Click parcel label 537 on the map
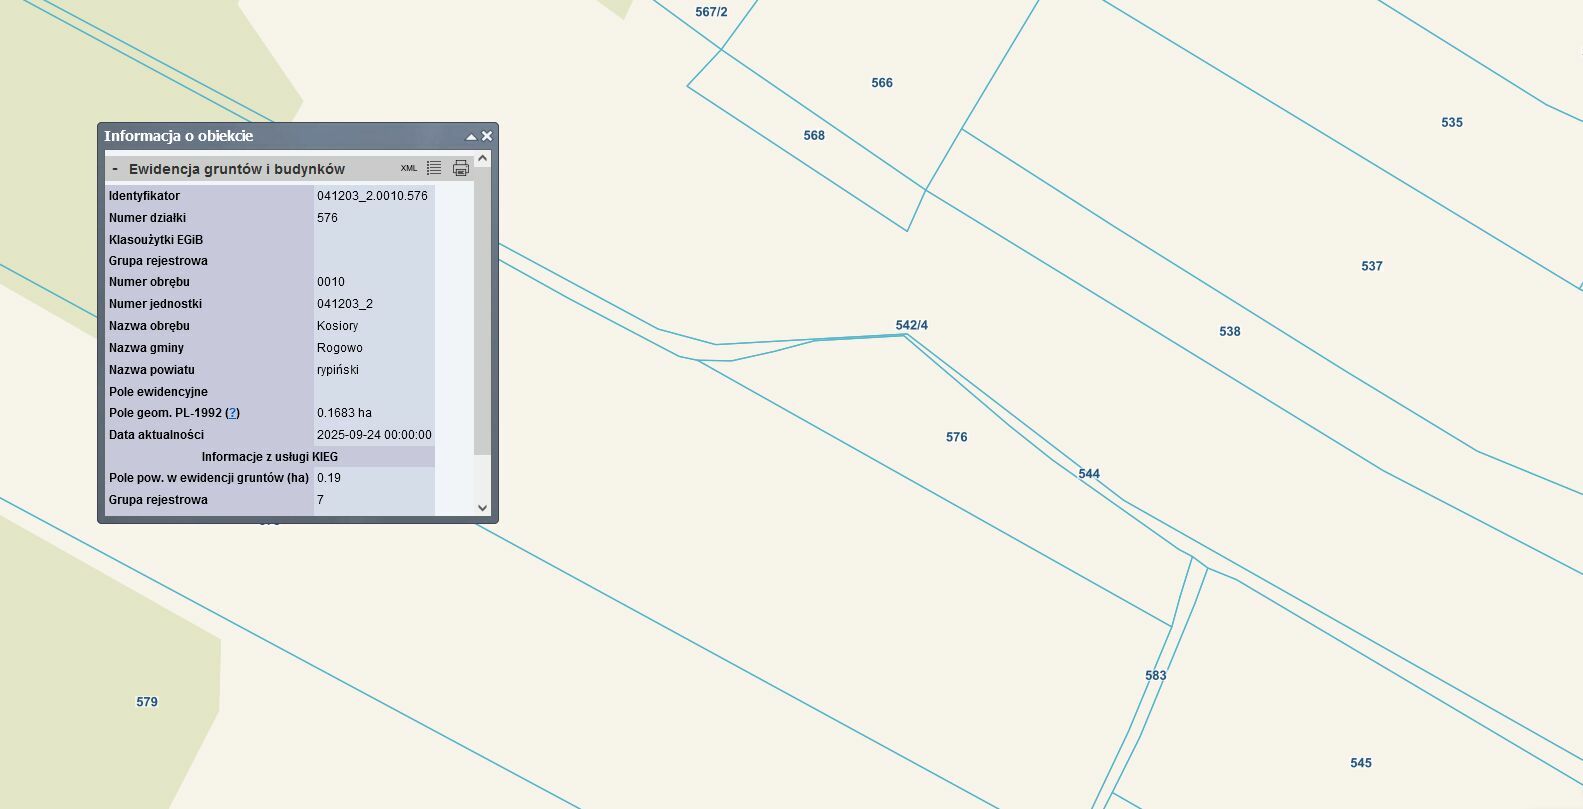 [1372, 266]
